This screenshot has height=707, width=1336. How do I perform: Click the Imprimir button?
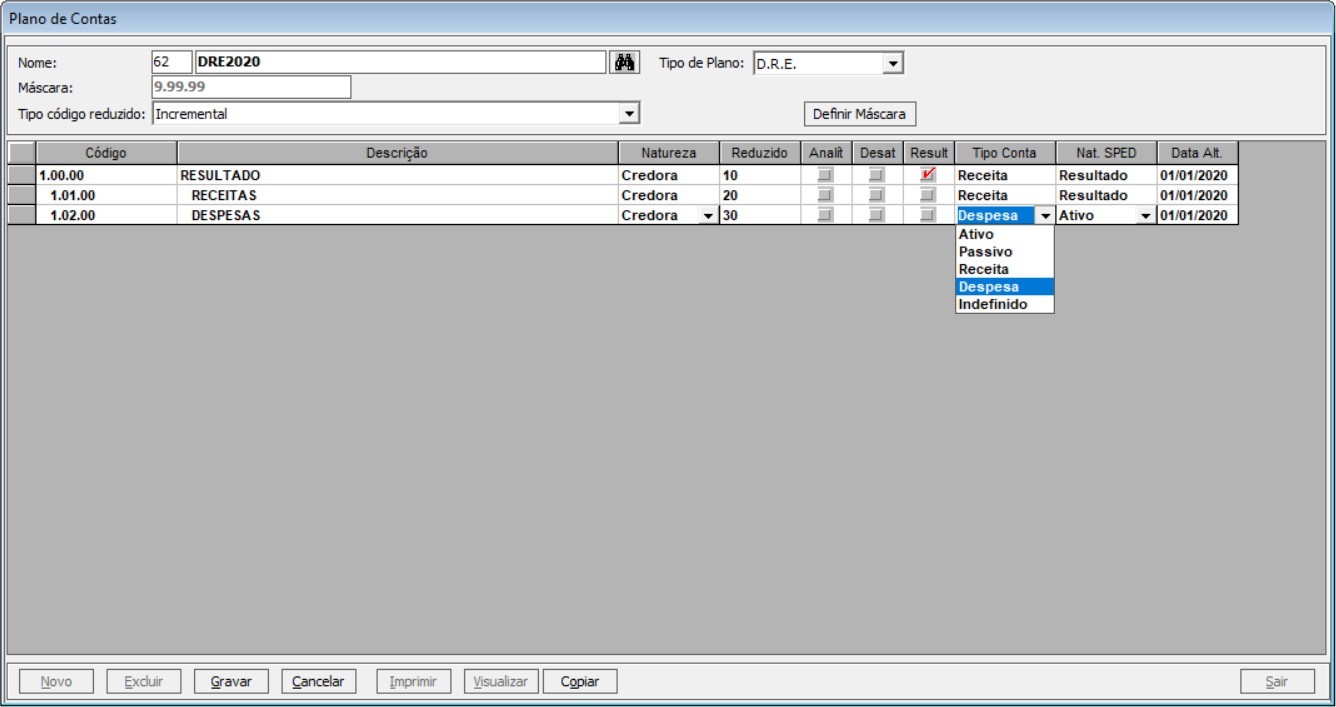click(413, 682)
